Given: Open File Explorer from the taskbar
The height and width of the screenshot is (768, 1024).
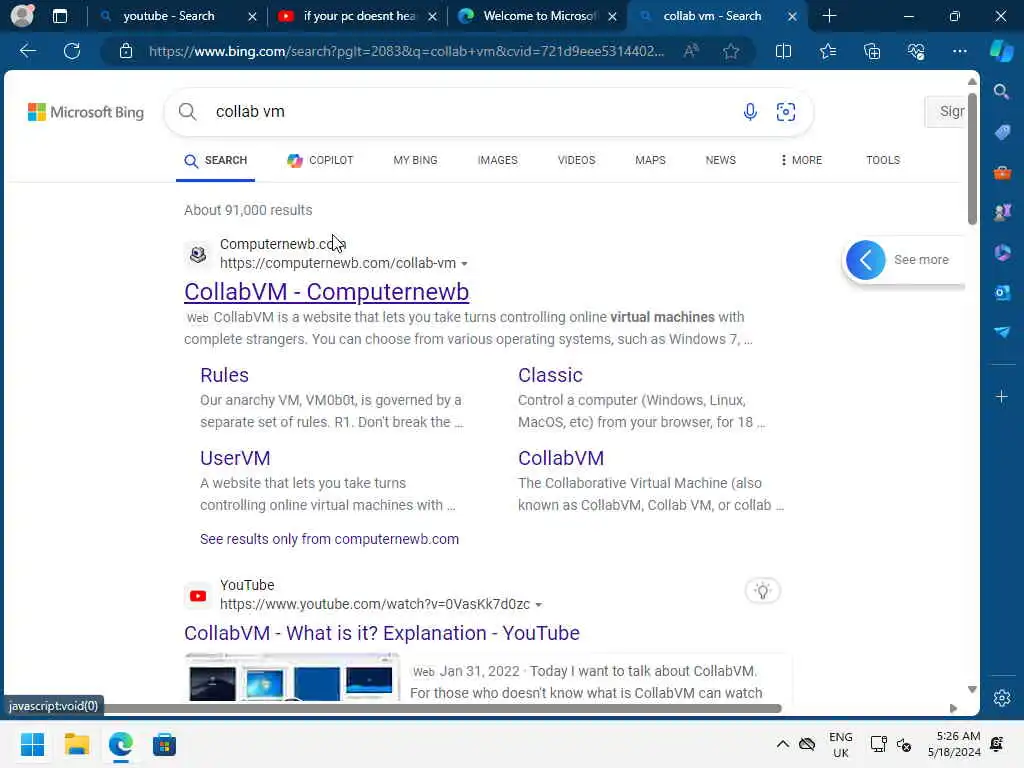Looking at the screenshot, I should 76,744.
